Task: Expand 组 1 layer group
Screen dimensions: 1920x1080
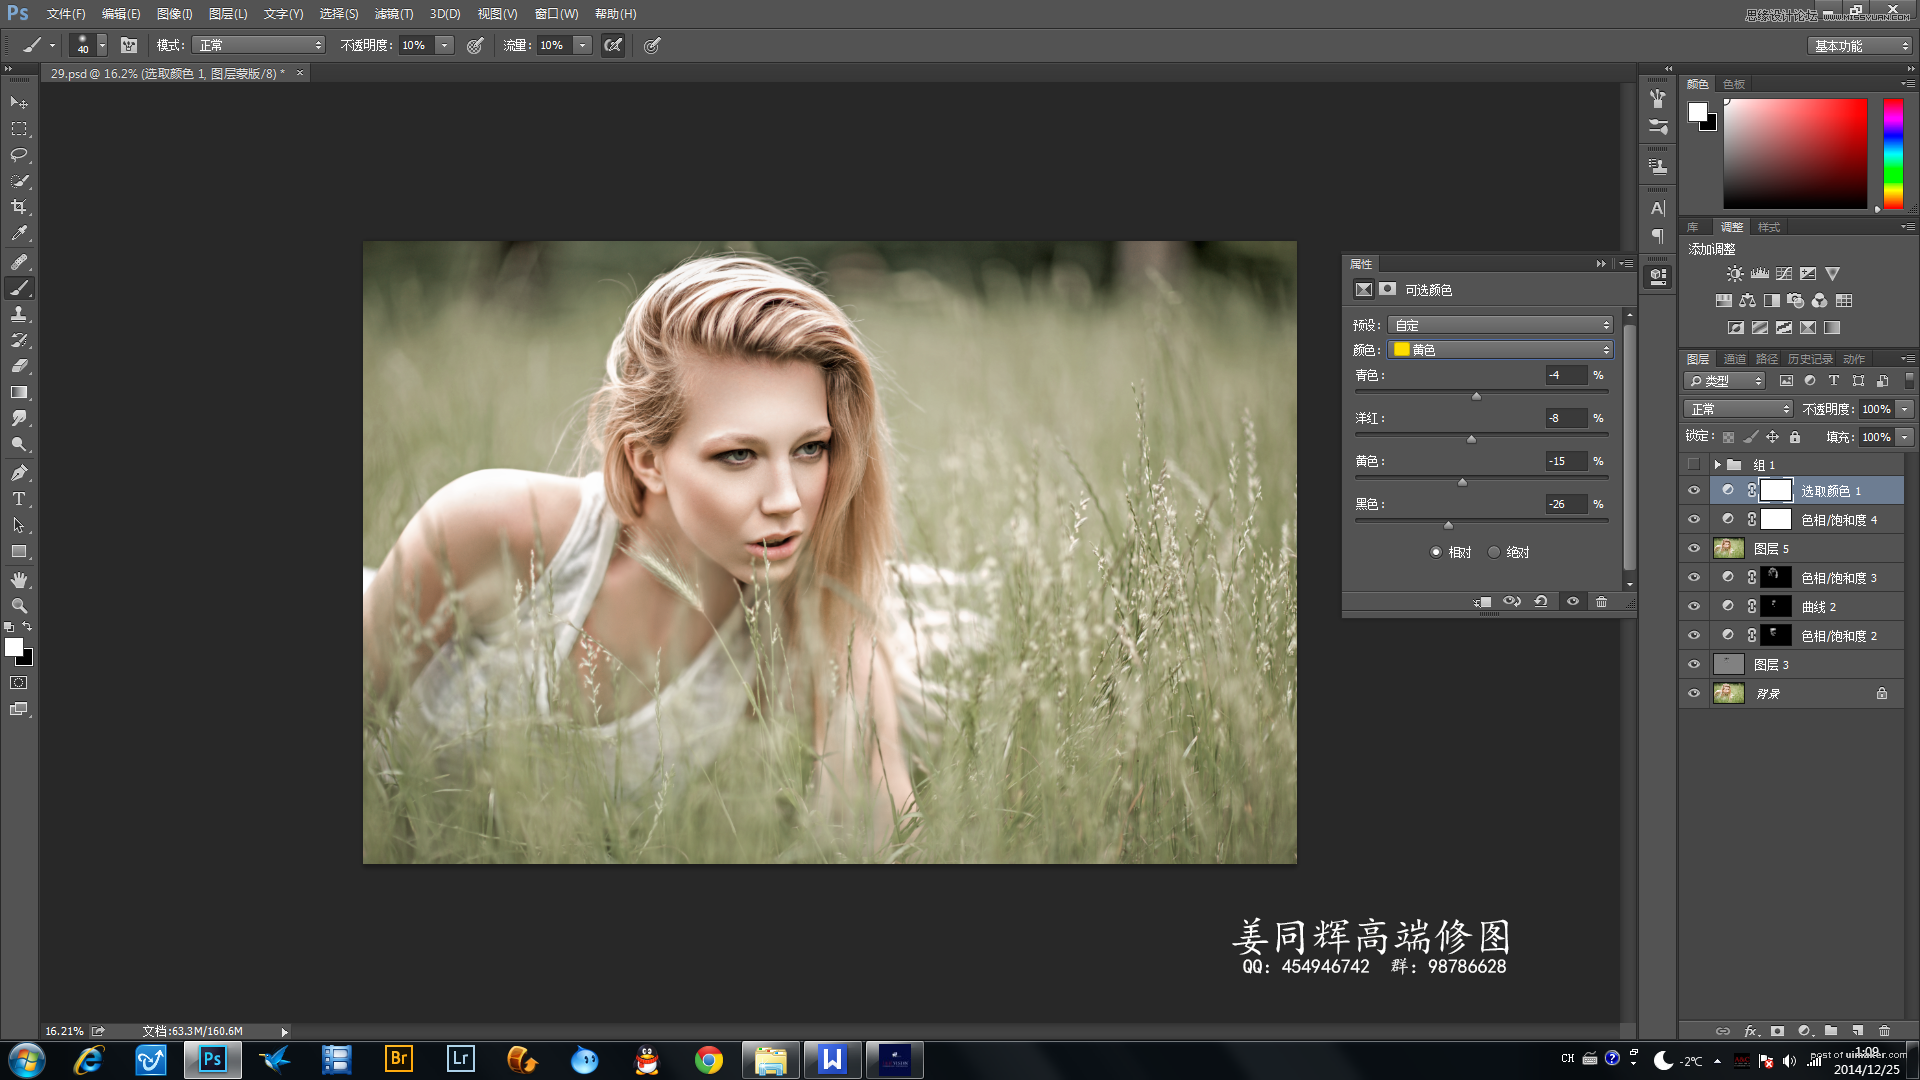Action: tap(1718, 463)
